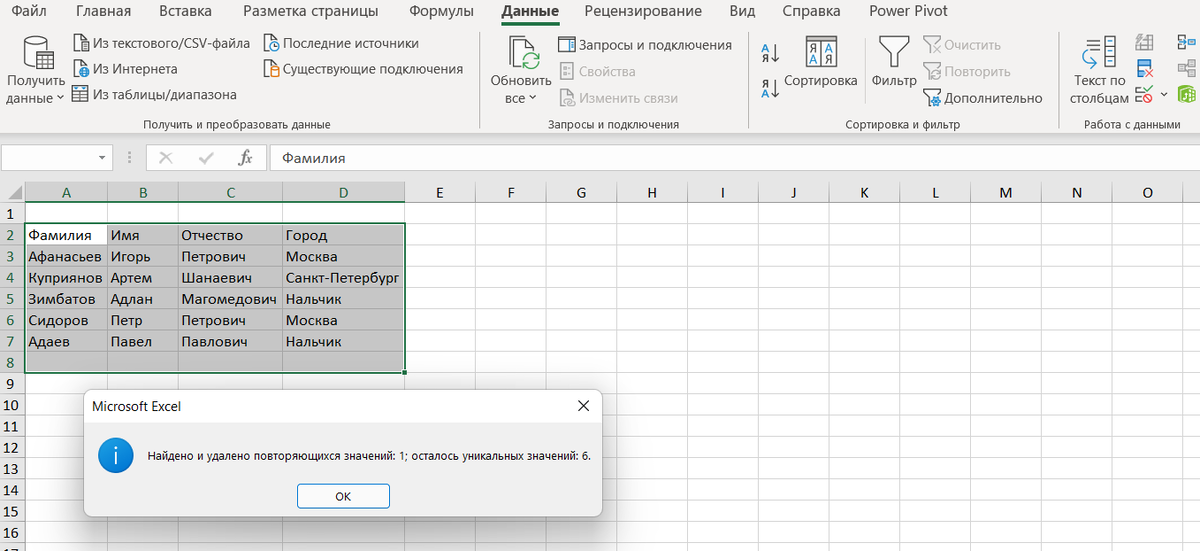Open Дополнительно advanced filter

tap(982, 98)
